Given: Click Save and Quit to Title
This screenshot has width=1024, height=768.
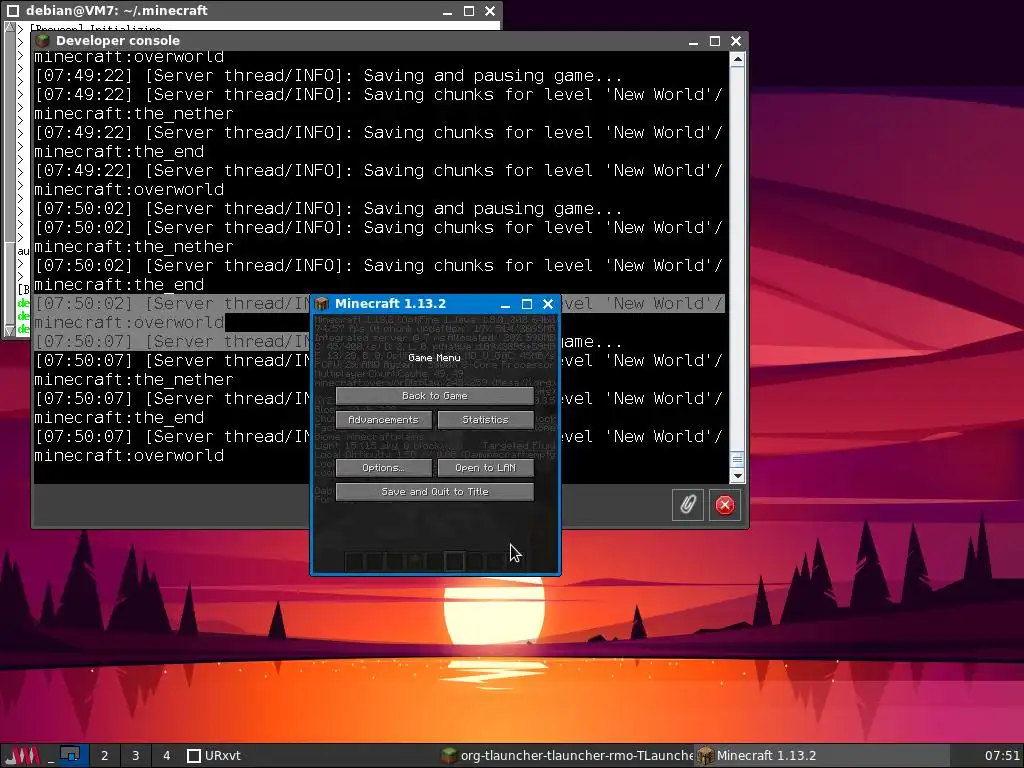Looking at the screenshot, I should pos(434,492).
